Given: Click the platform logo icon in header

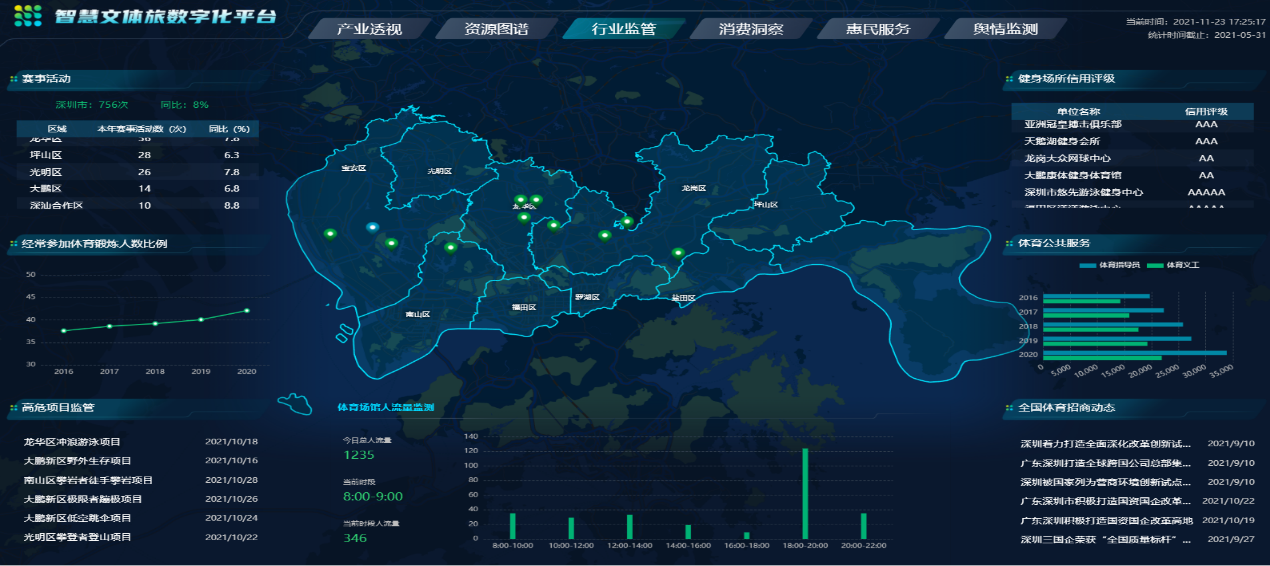Looking at the screenshot, I should pos(28,15).
